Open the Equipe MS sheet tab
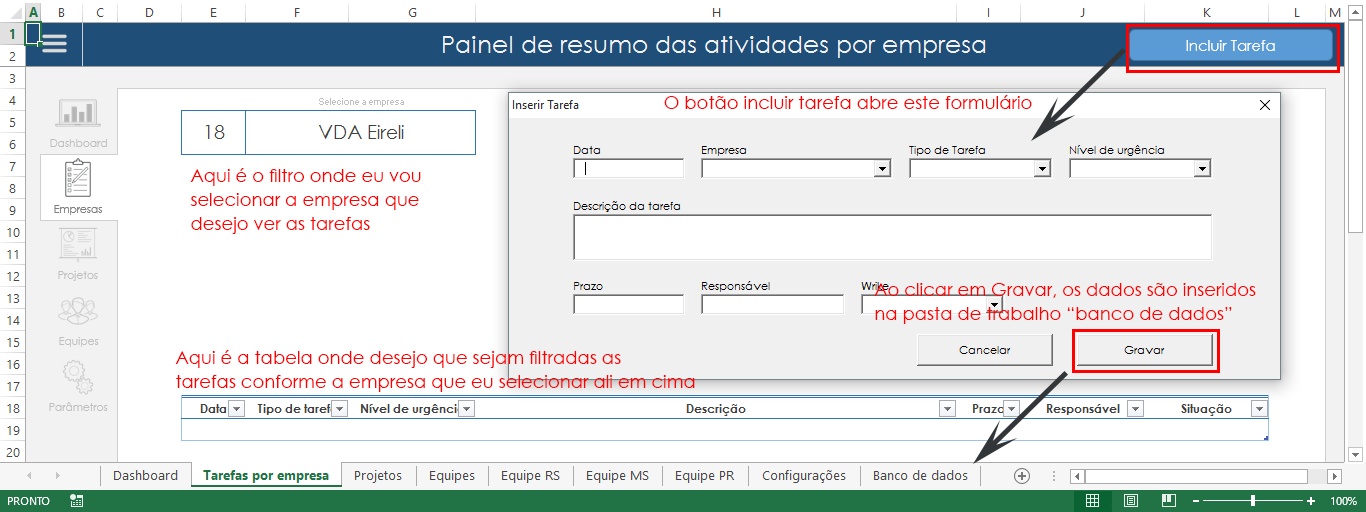This screenshot has width=1366, height=512. pyautogui.click(x=617, y=476)
